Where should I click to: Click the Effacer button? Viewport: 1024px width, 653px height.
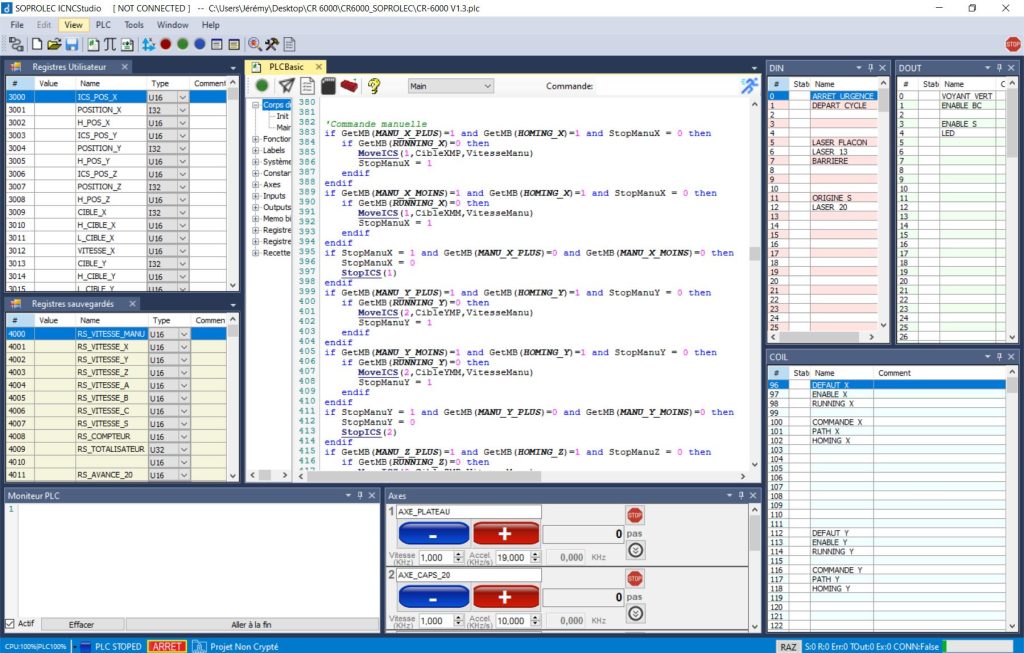(x=81, y=624)
